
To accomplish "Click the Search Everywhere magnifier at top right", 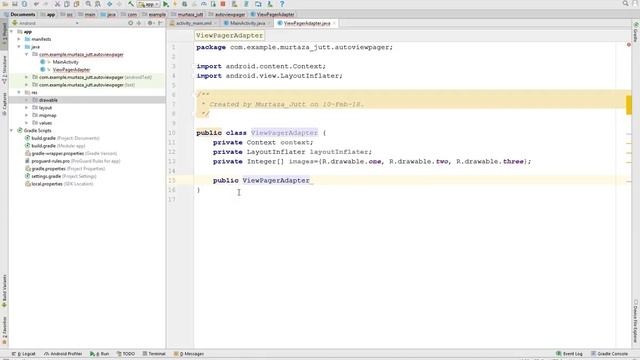I will pyautogui.click(x=625, y=3).
